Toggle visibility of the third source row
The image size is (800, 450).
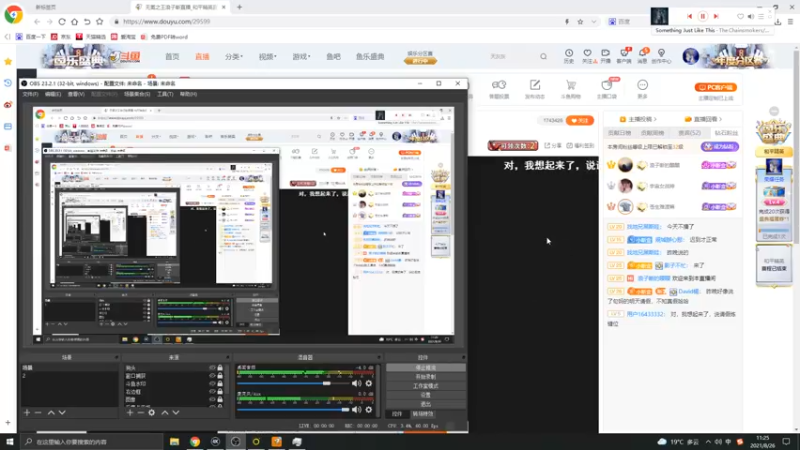point(212,384)
